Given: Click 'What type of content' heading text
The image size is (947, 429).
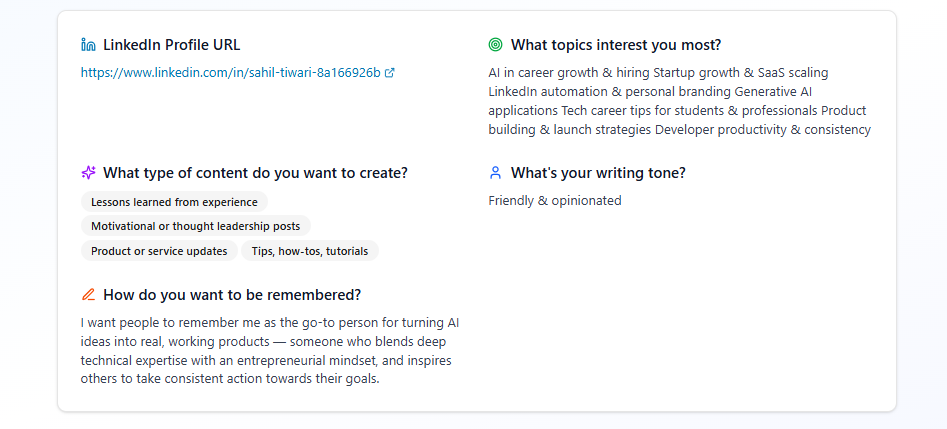Looking at the screenshot, I should pos(255,173).
